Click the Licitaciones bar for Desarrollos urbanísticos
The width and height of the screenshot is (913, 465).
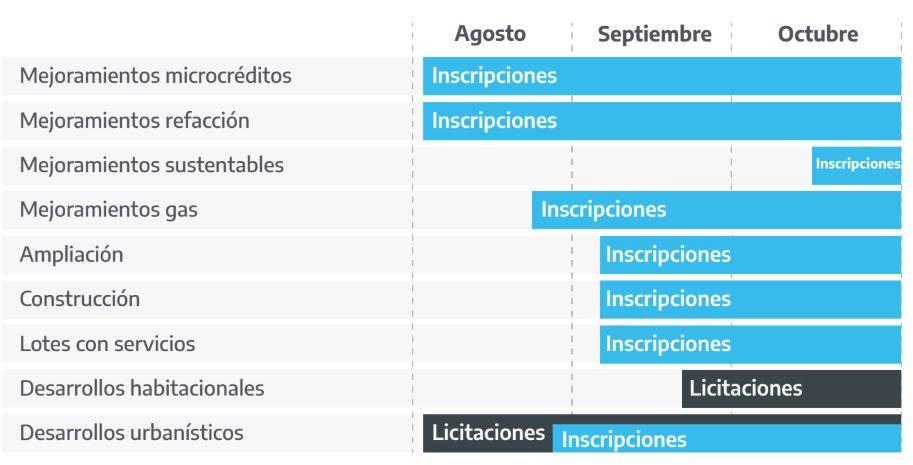488,433
